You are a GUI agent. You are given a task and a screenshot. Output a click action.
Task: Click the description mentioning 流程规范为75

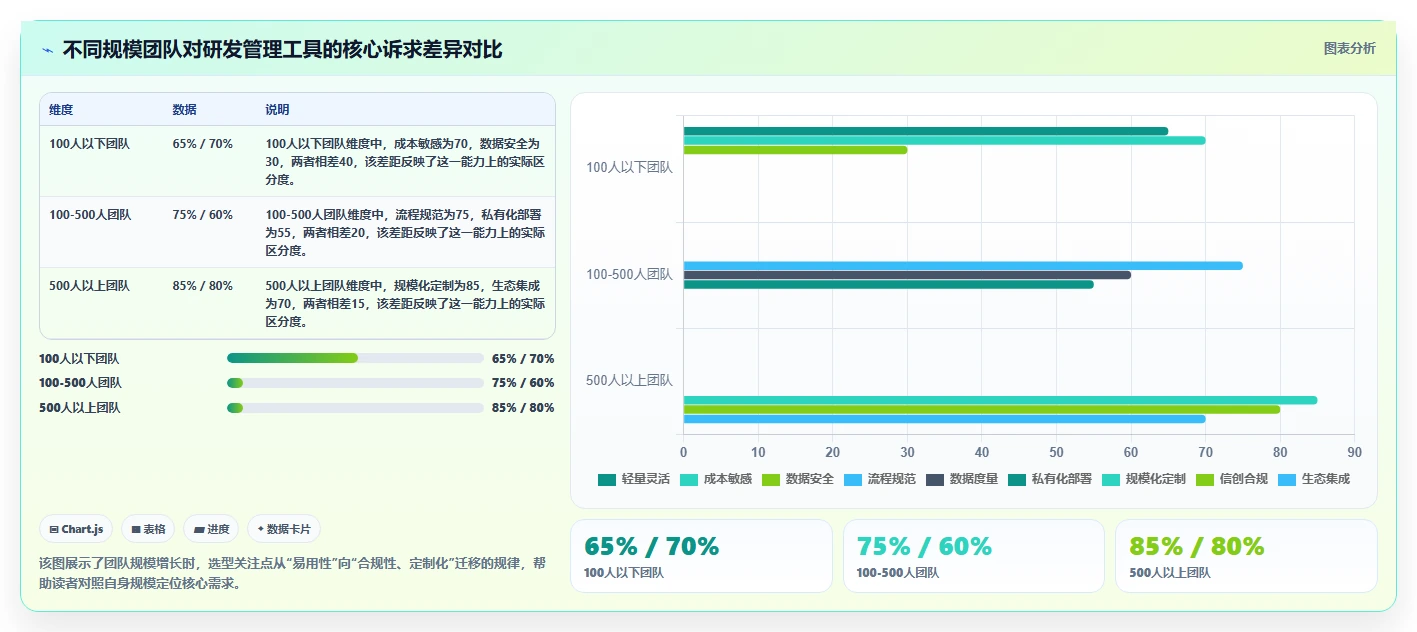pyautogui.click(x=405, y=233)
